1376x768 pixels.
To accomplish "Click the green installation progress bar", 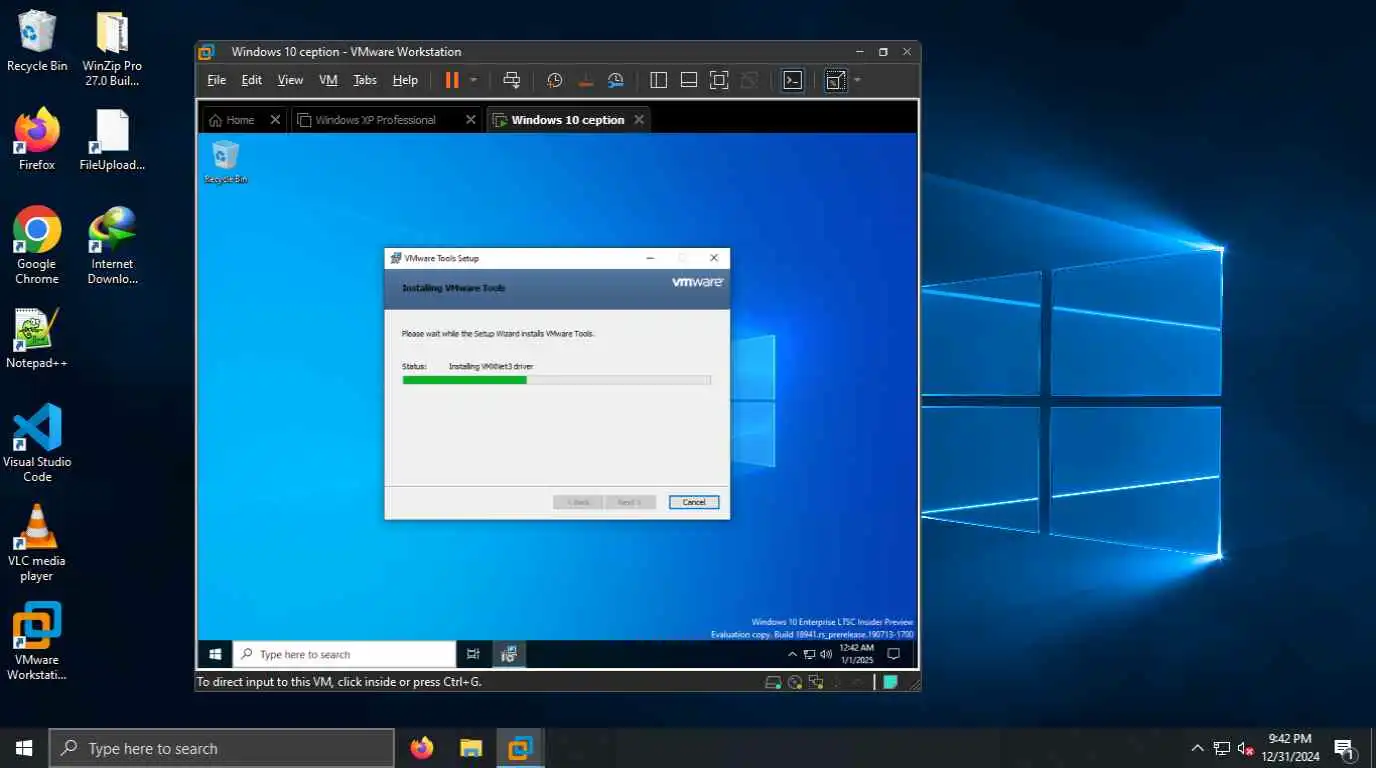I will [x=556, y=380].
